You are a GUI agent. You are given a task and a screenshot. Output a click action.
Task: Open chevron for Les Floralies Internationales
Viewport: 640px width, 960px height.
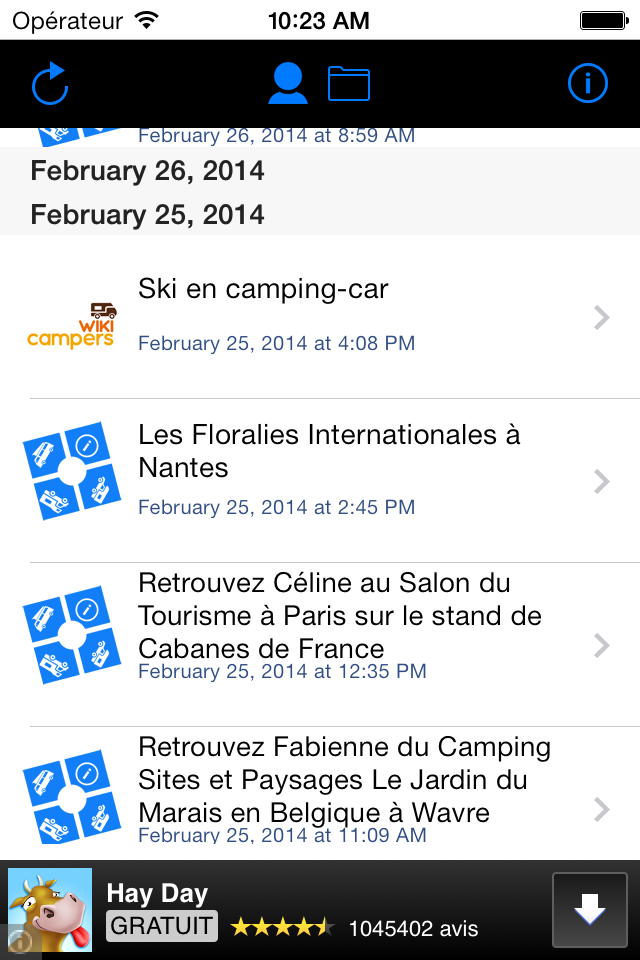coord(601,482)
